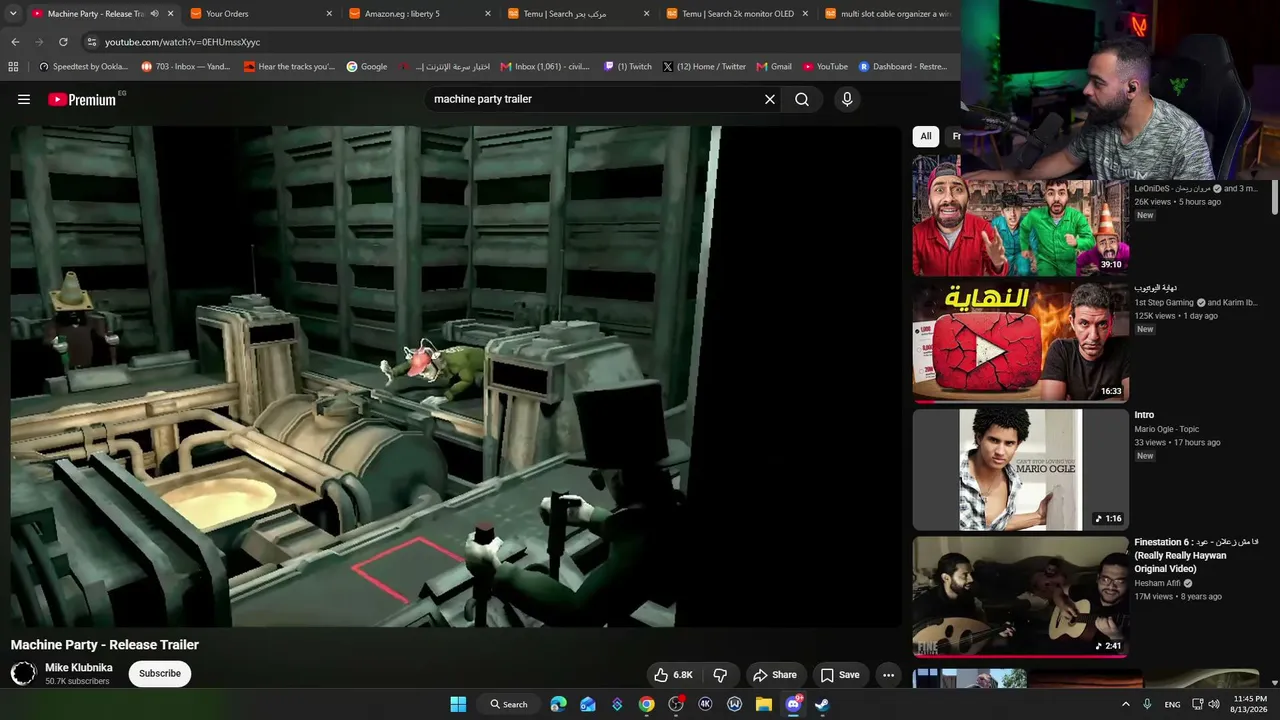Open the Google bookmark
1280x720 pixels.
coord(366,67)
